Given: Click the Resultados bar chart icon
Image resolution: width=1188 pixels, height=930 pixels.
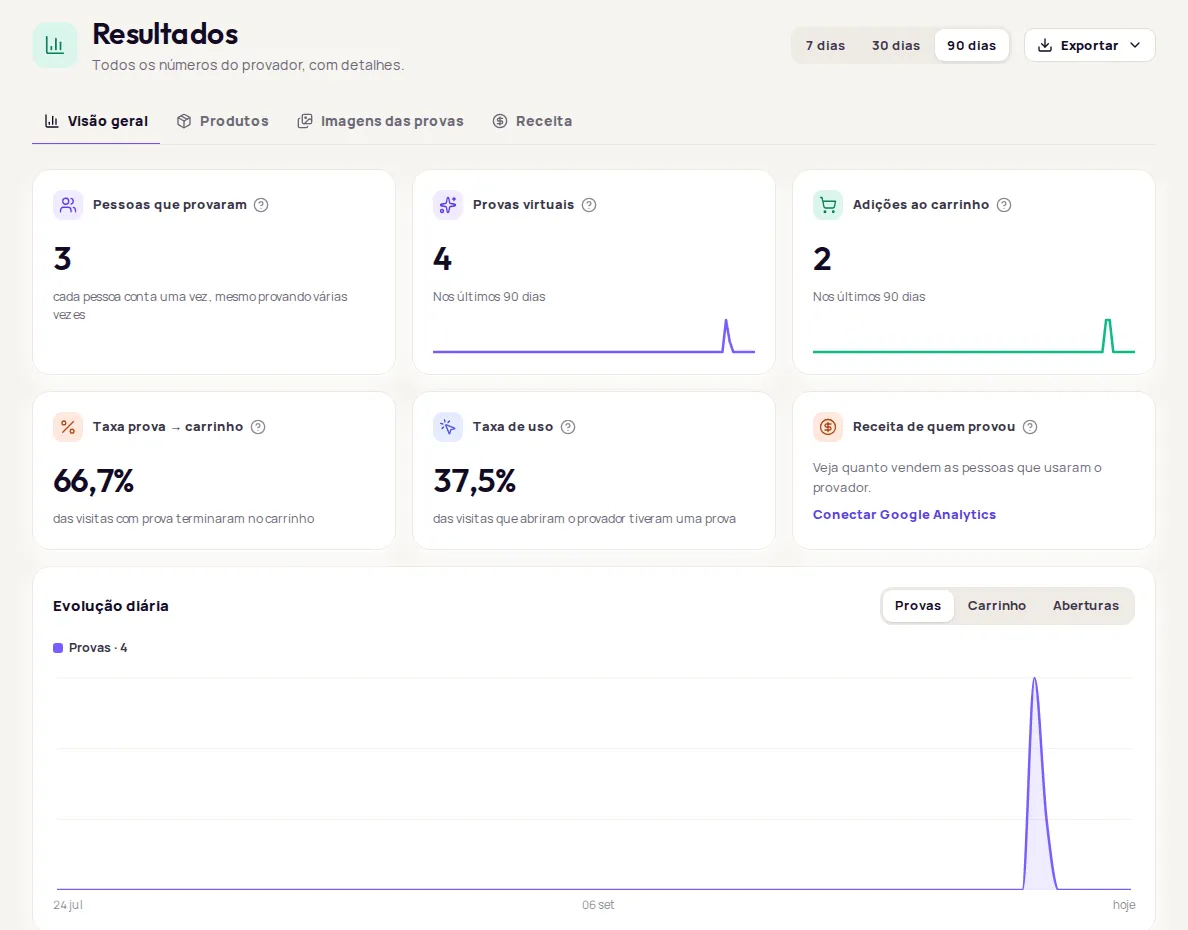Looking at the screenshot, I should pos(55,45).
